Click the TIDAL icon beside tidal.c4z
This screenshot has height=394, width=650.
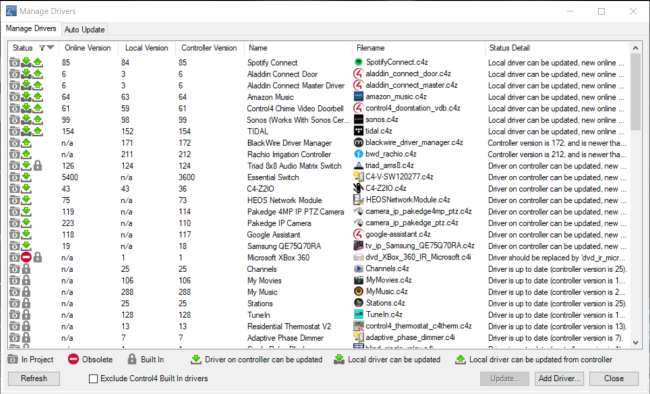point(359,131)
